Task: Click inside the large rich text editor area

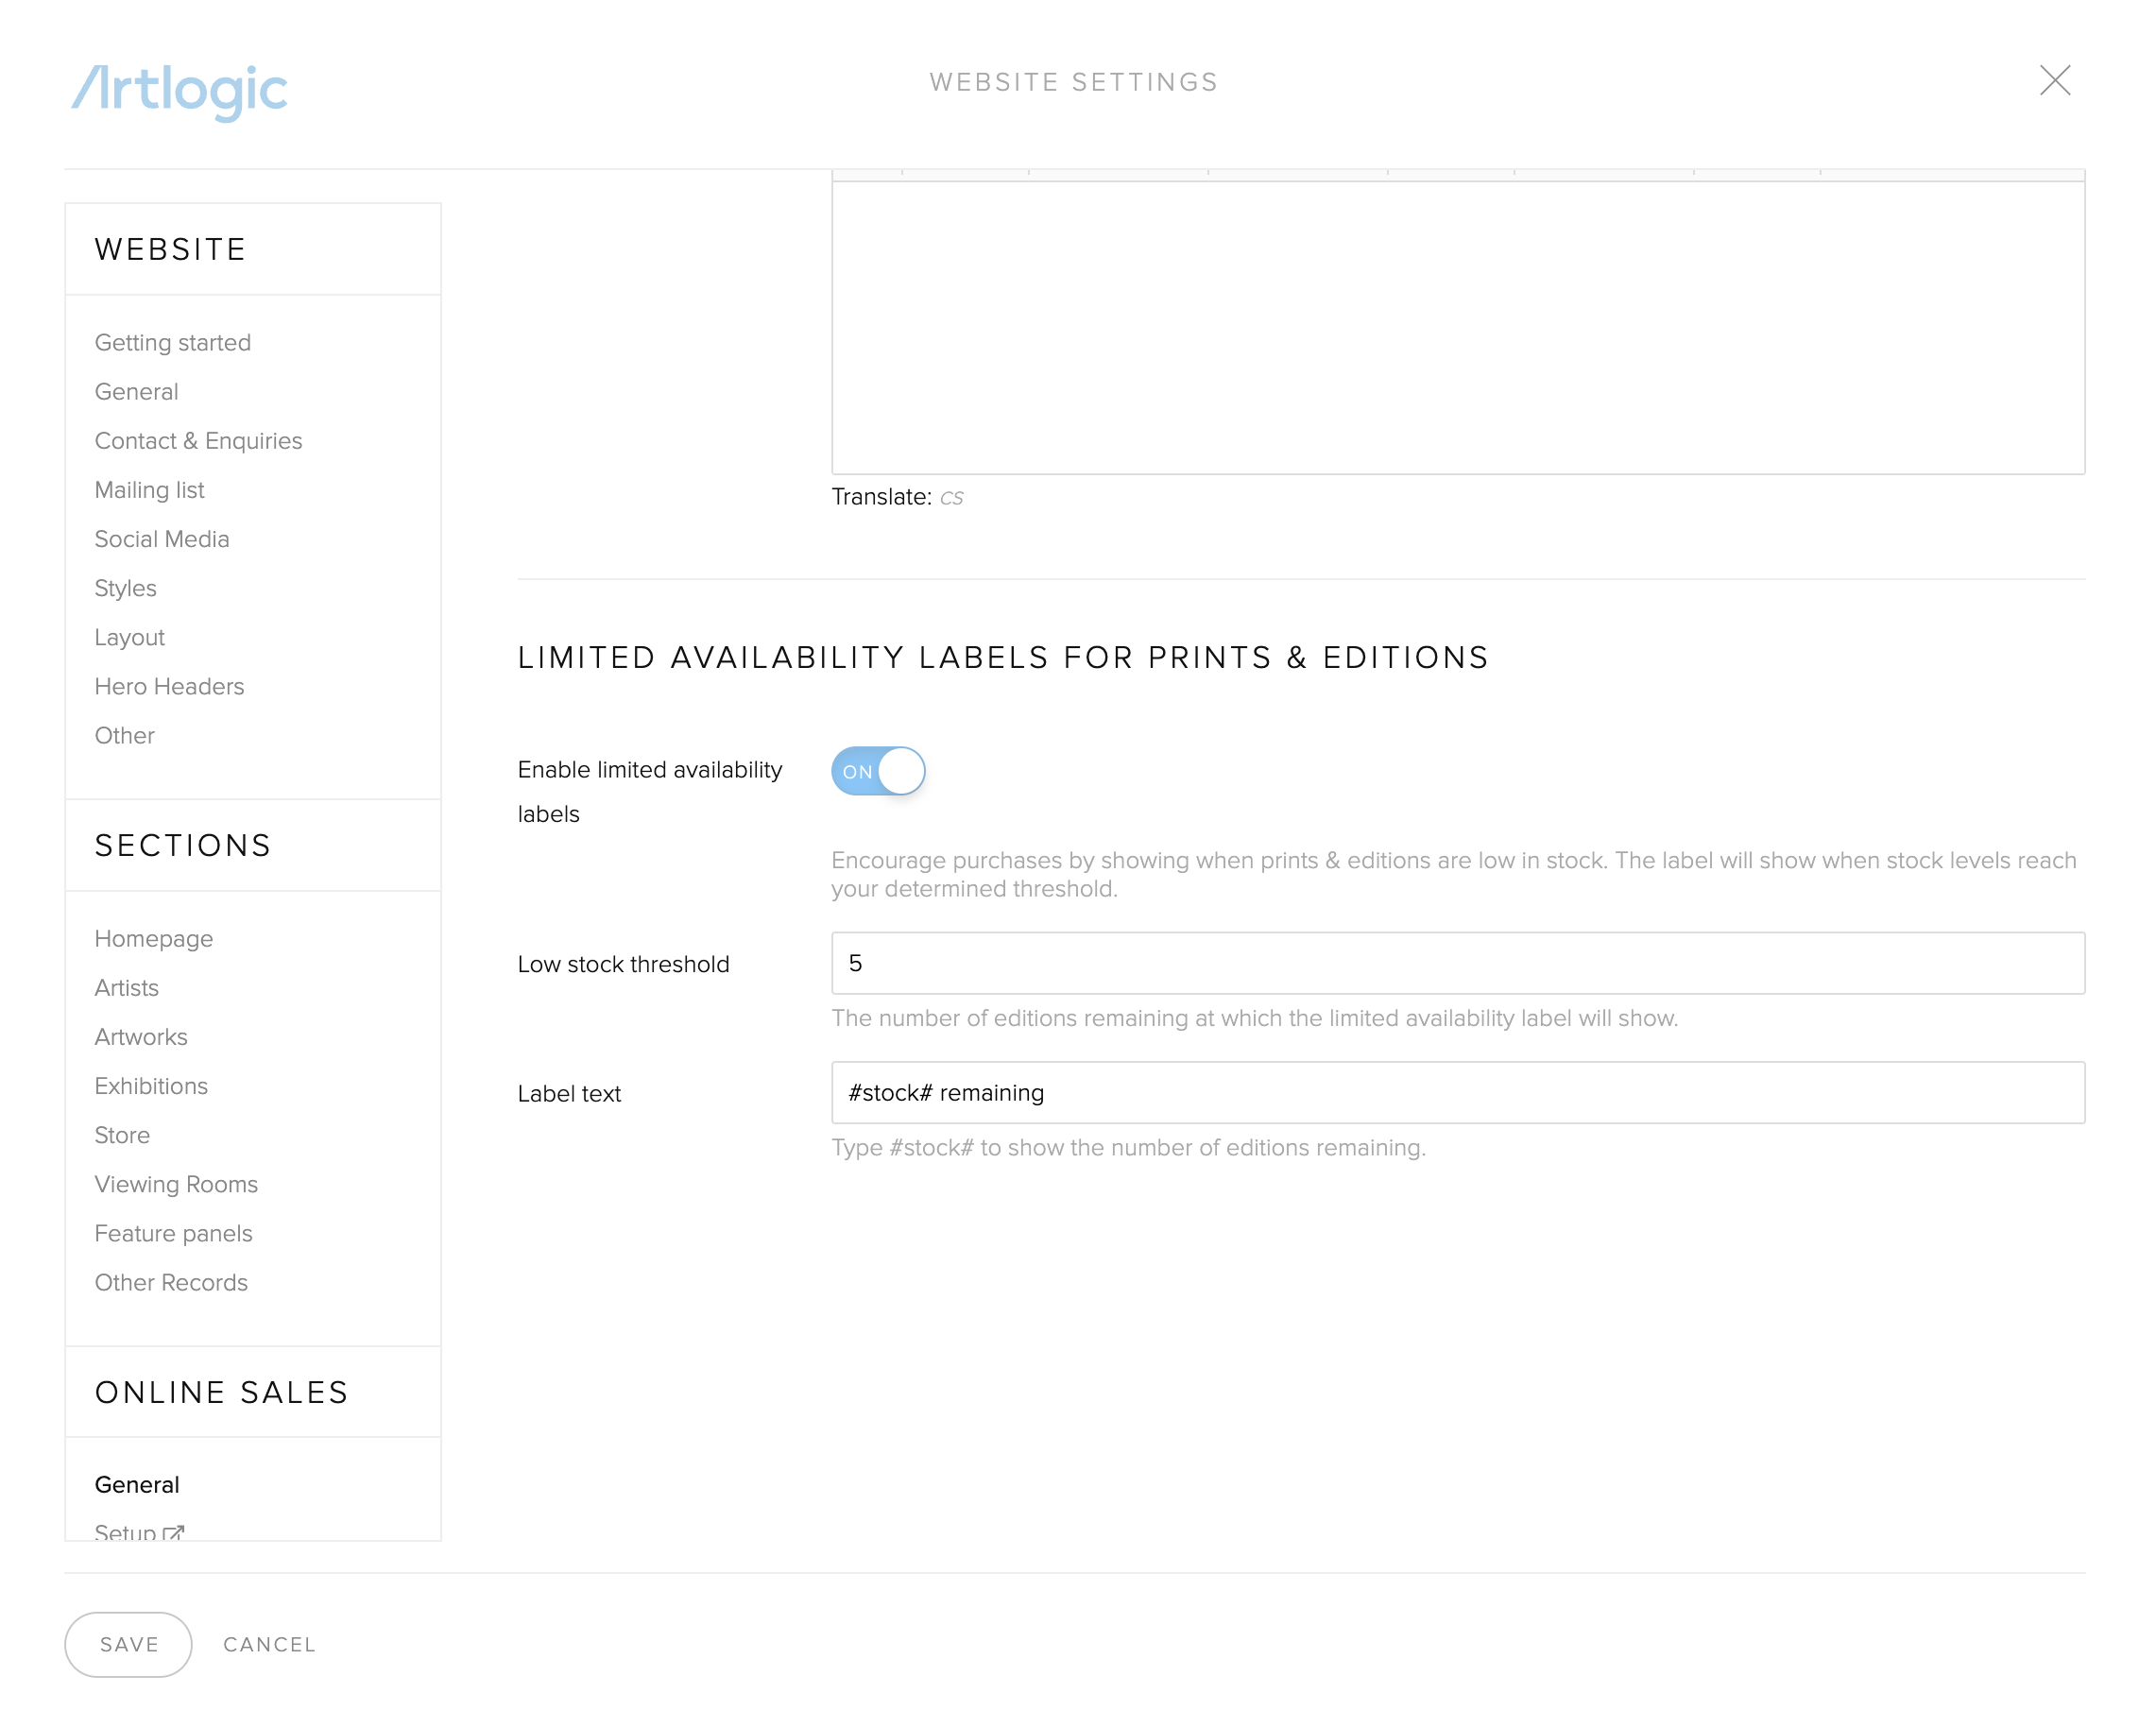Action: coord(1457,325)
